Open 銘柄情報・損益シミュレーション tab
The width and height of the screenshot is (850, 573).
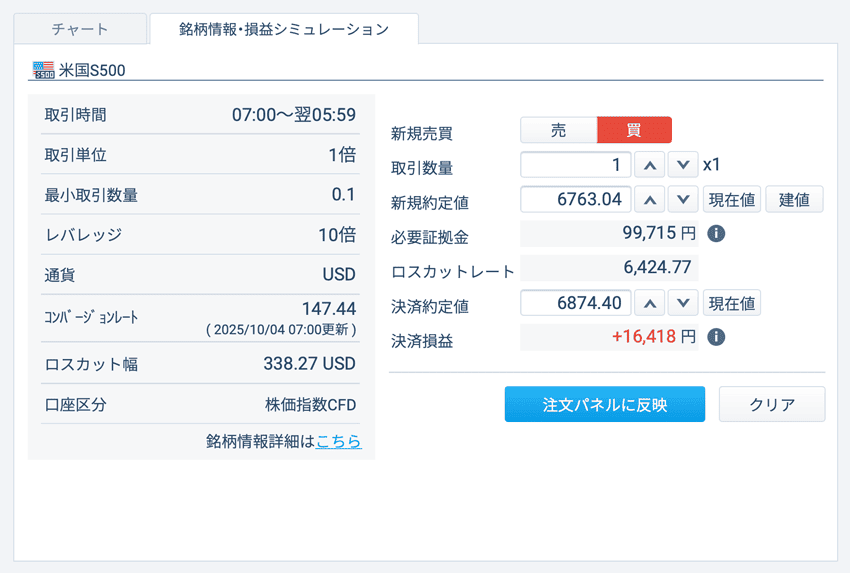[284, 29]
